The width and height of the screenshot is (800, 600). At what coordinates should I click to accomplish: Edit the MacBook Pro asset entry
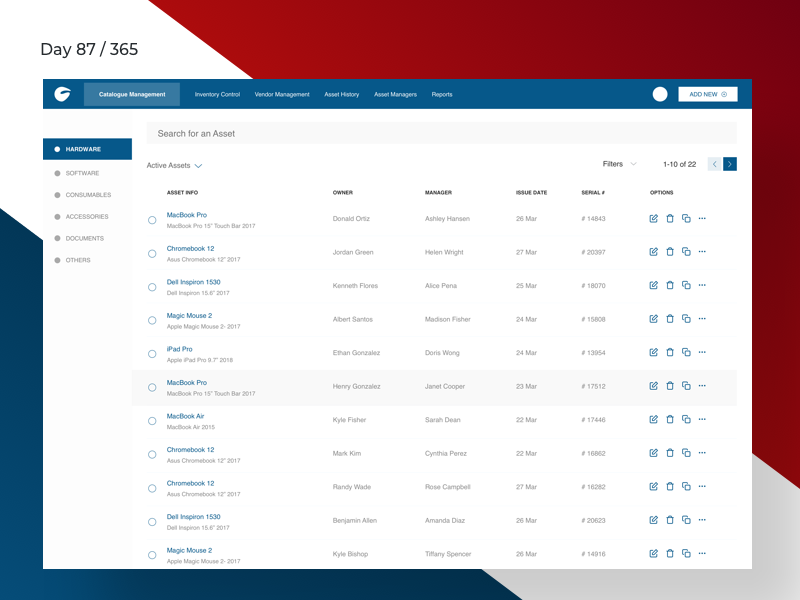pos(653,218)
